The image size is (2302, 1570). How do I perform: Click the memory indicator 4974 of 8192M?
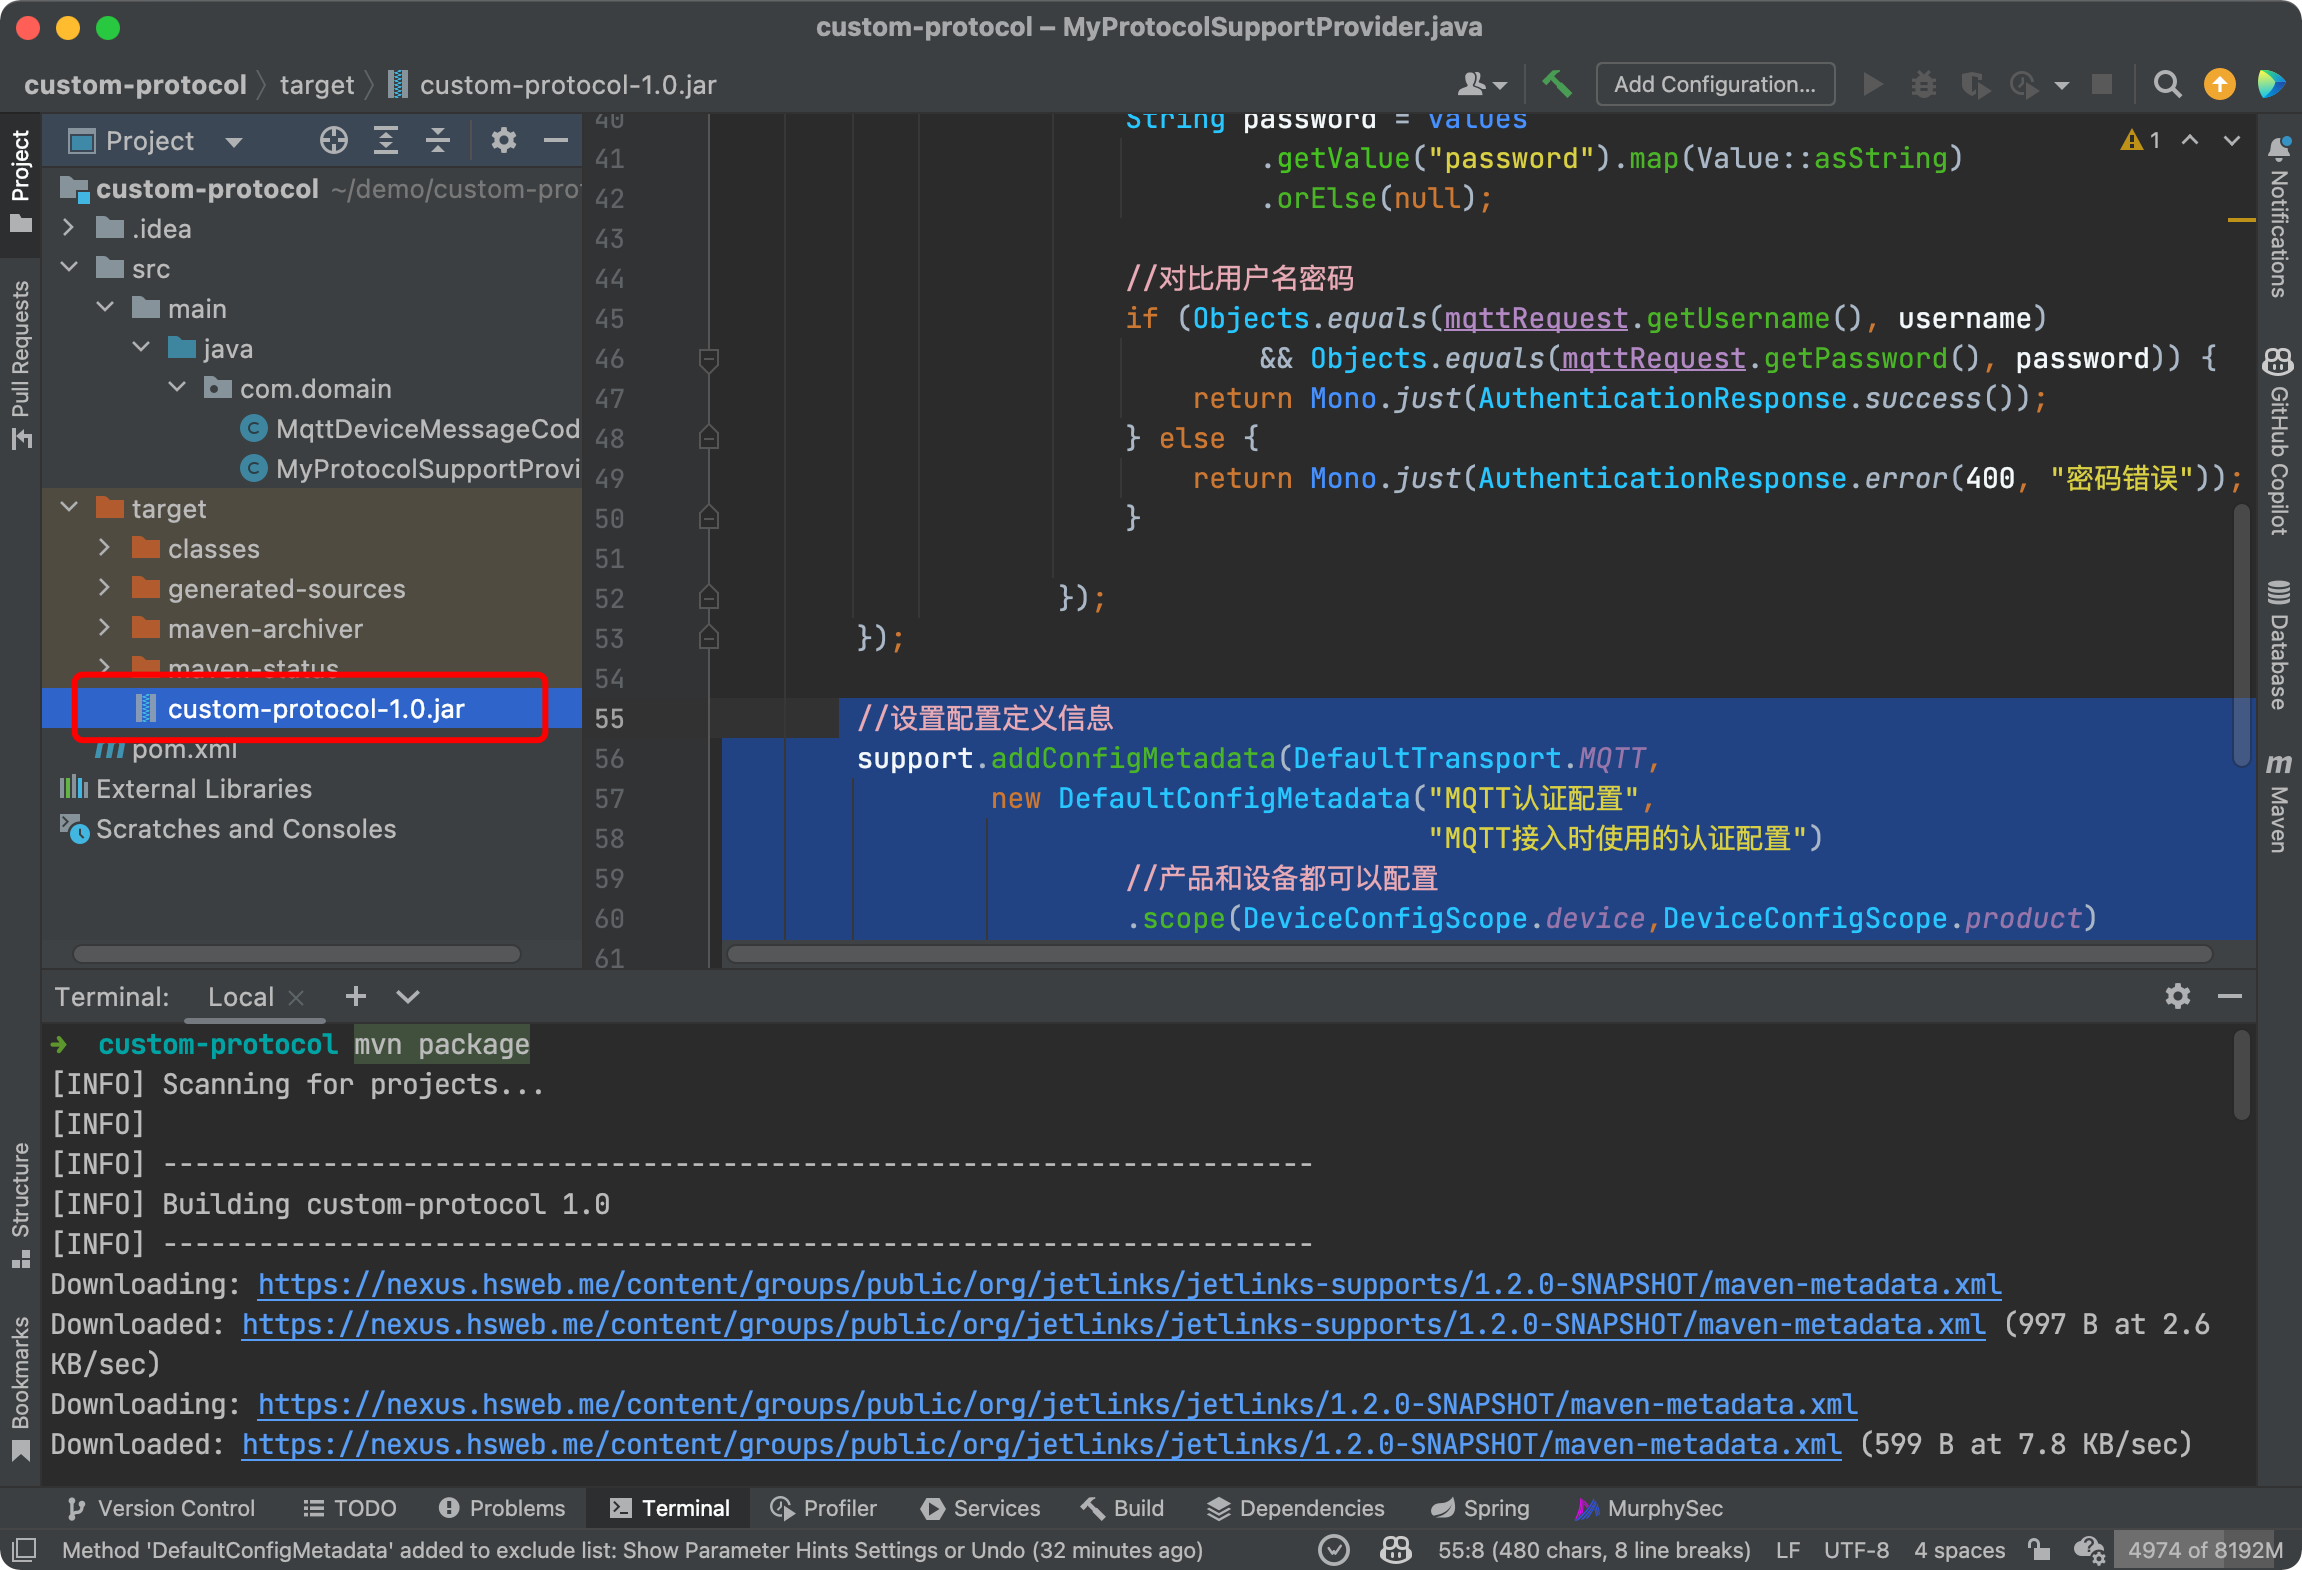point(2205,1550)
